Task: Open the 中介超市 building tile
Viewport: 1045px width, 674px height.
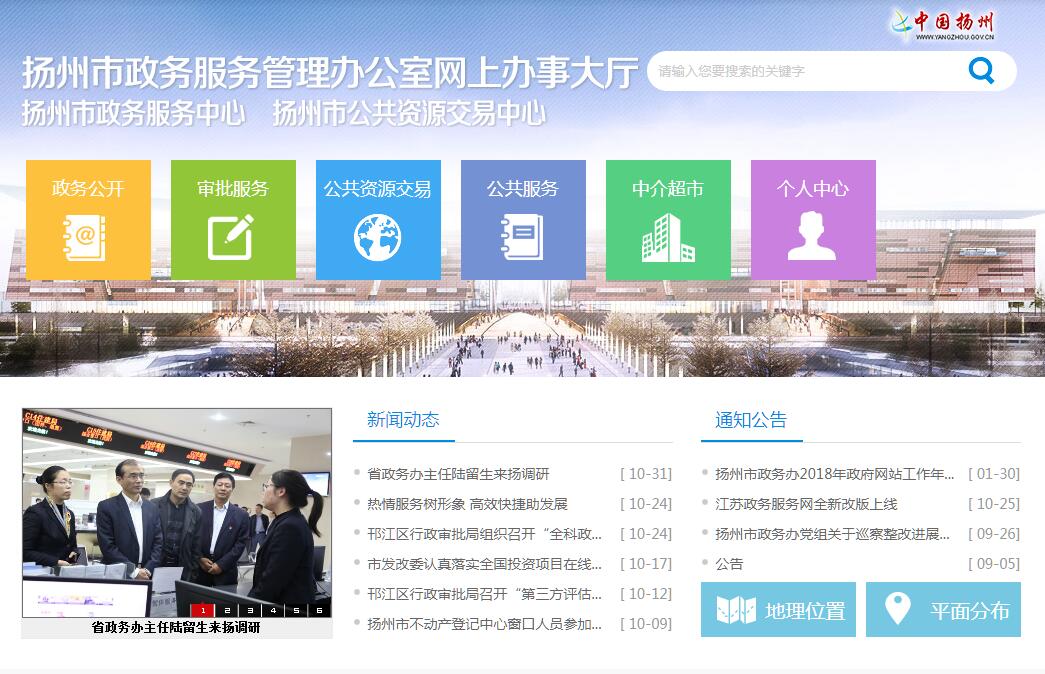Action: point(668,220)
